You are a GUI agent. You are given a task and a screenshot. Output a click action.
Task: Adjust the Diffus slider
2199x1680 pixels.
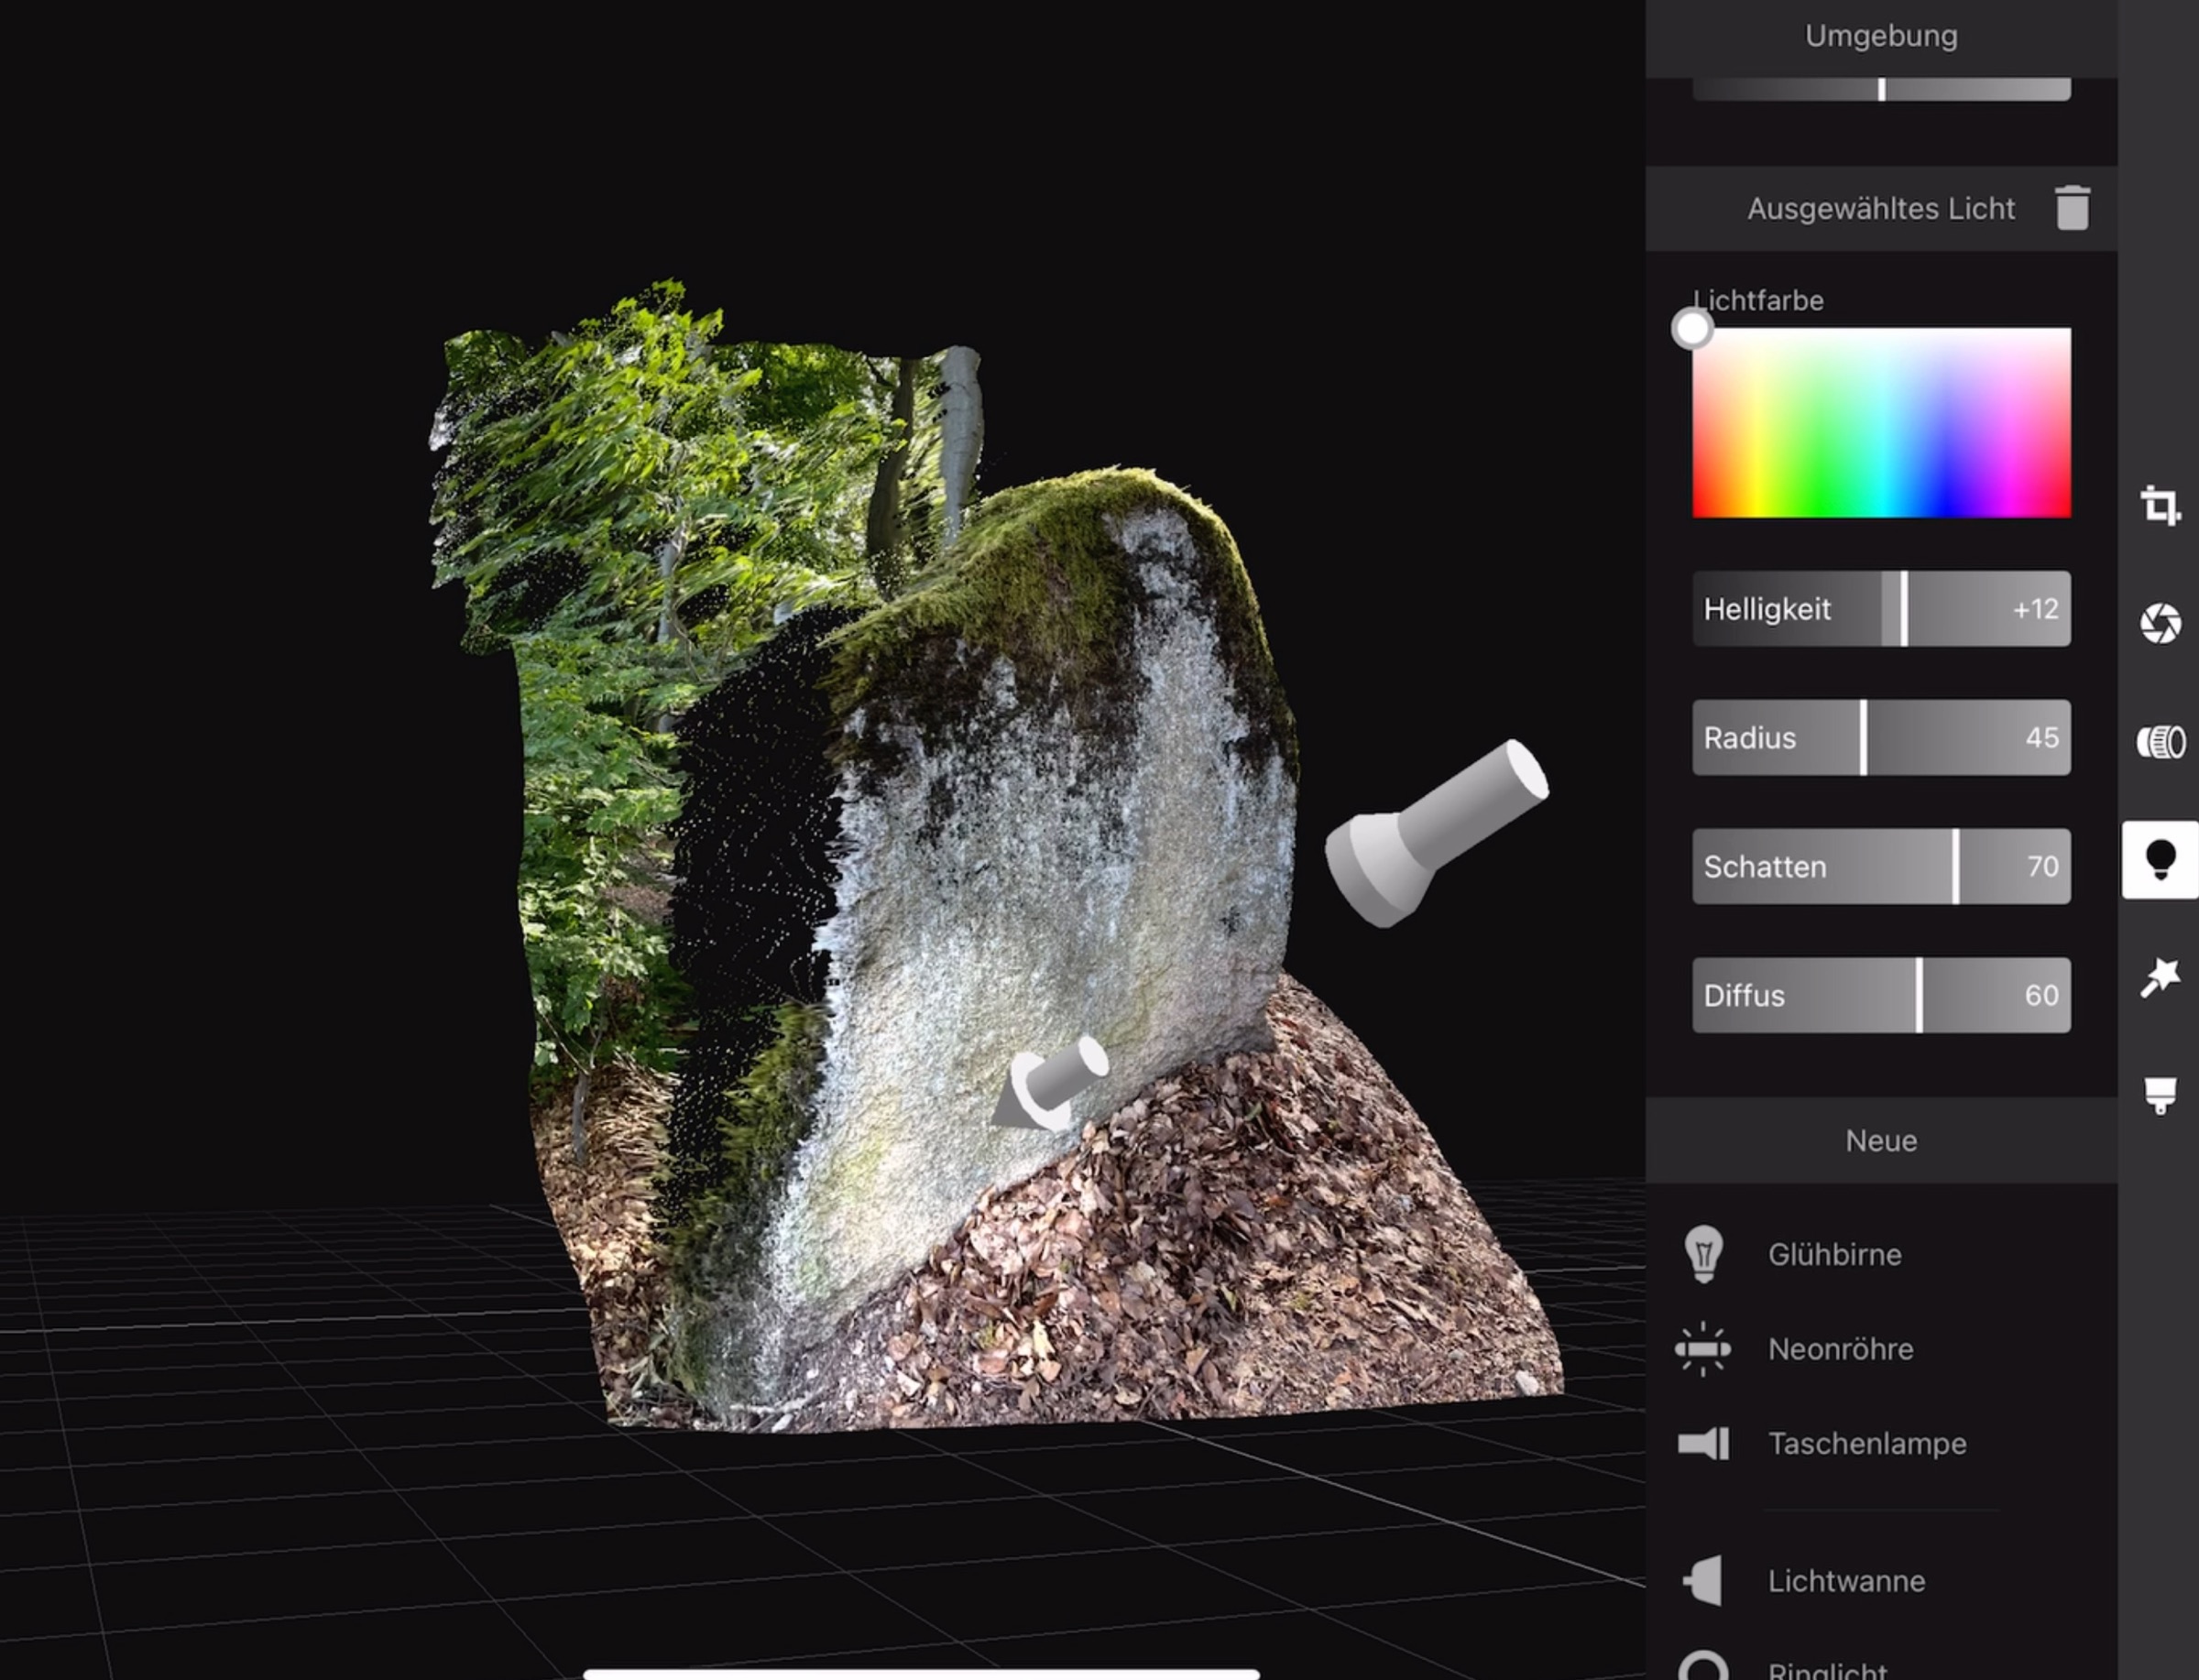click(1880, 996)
